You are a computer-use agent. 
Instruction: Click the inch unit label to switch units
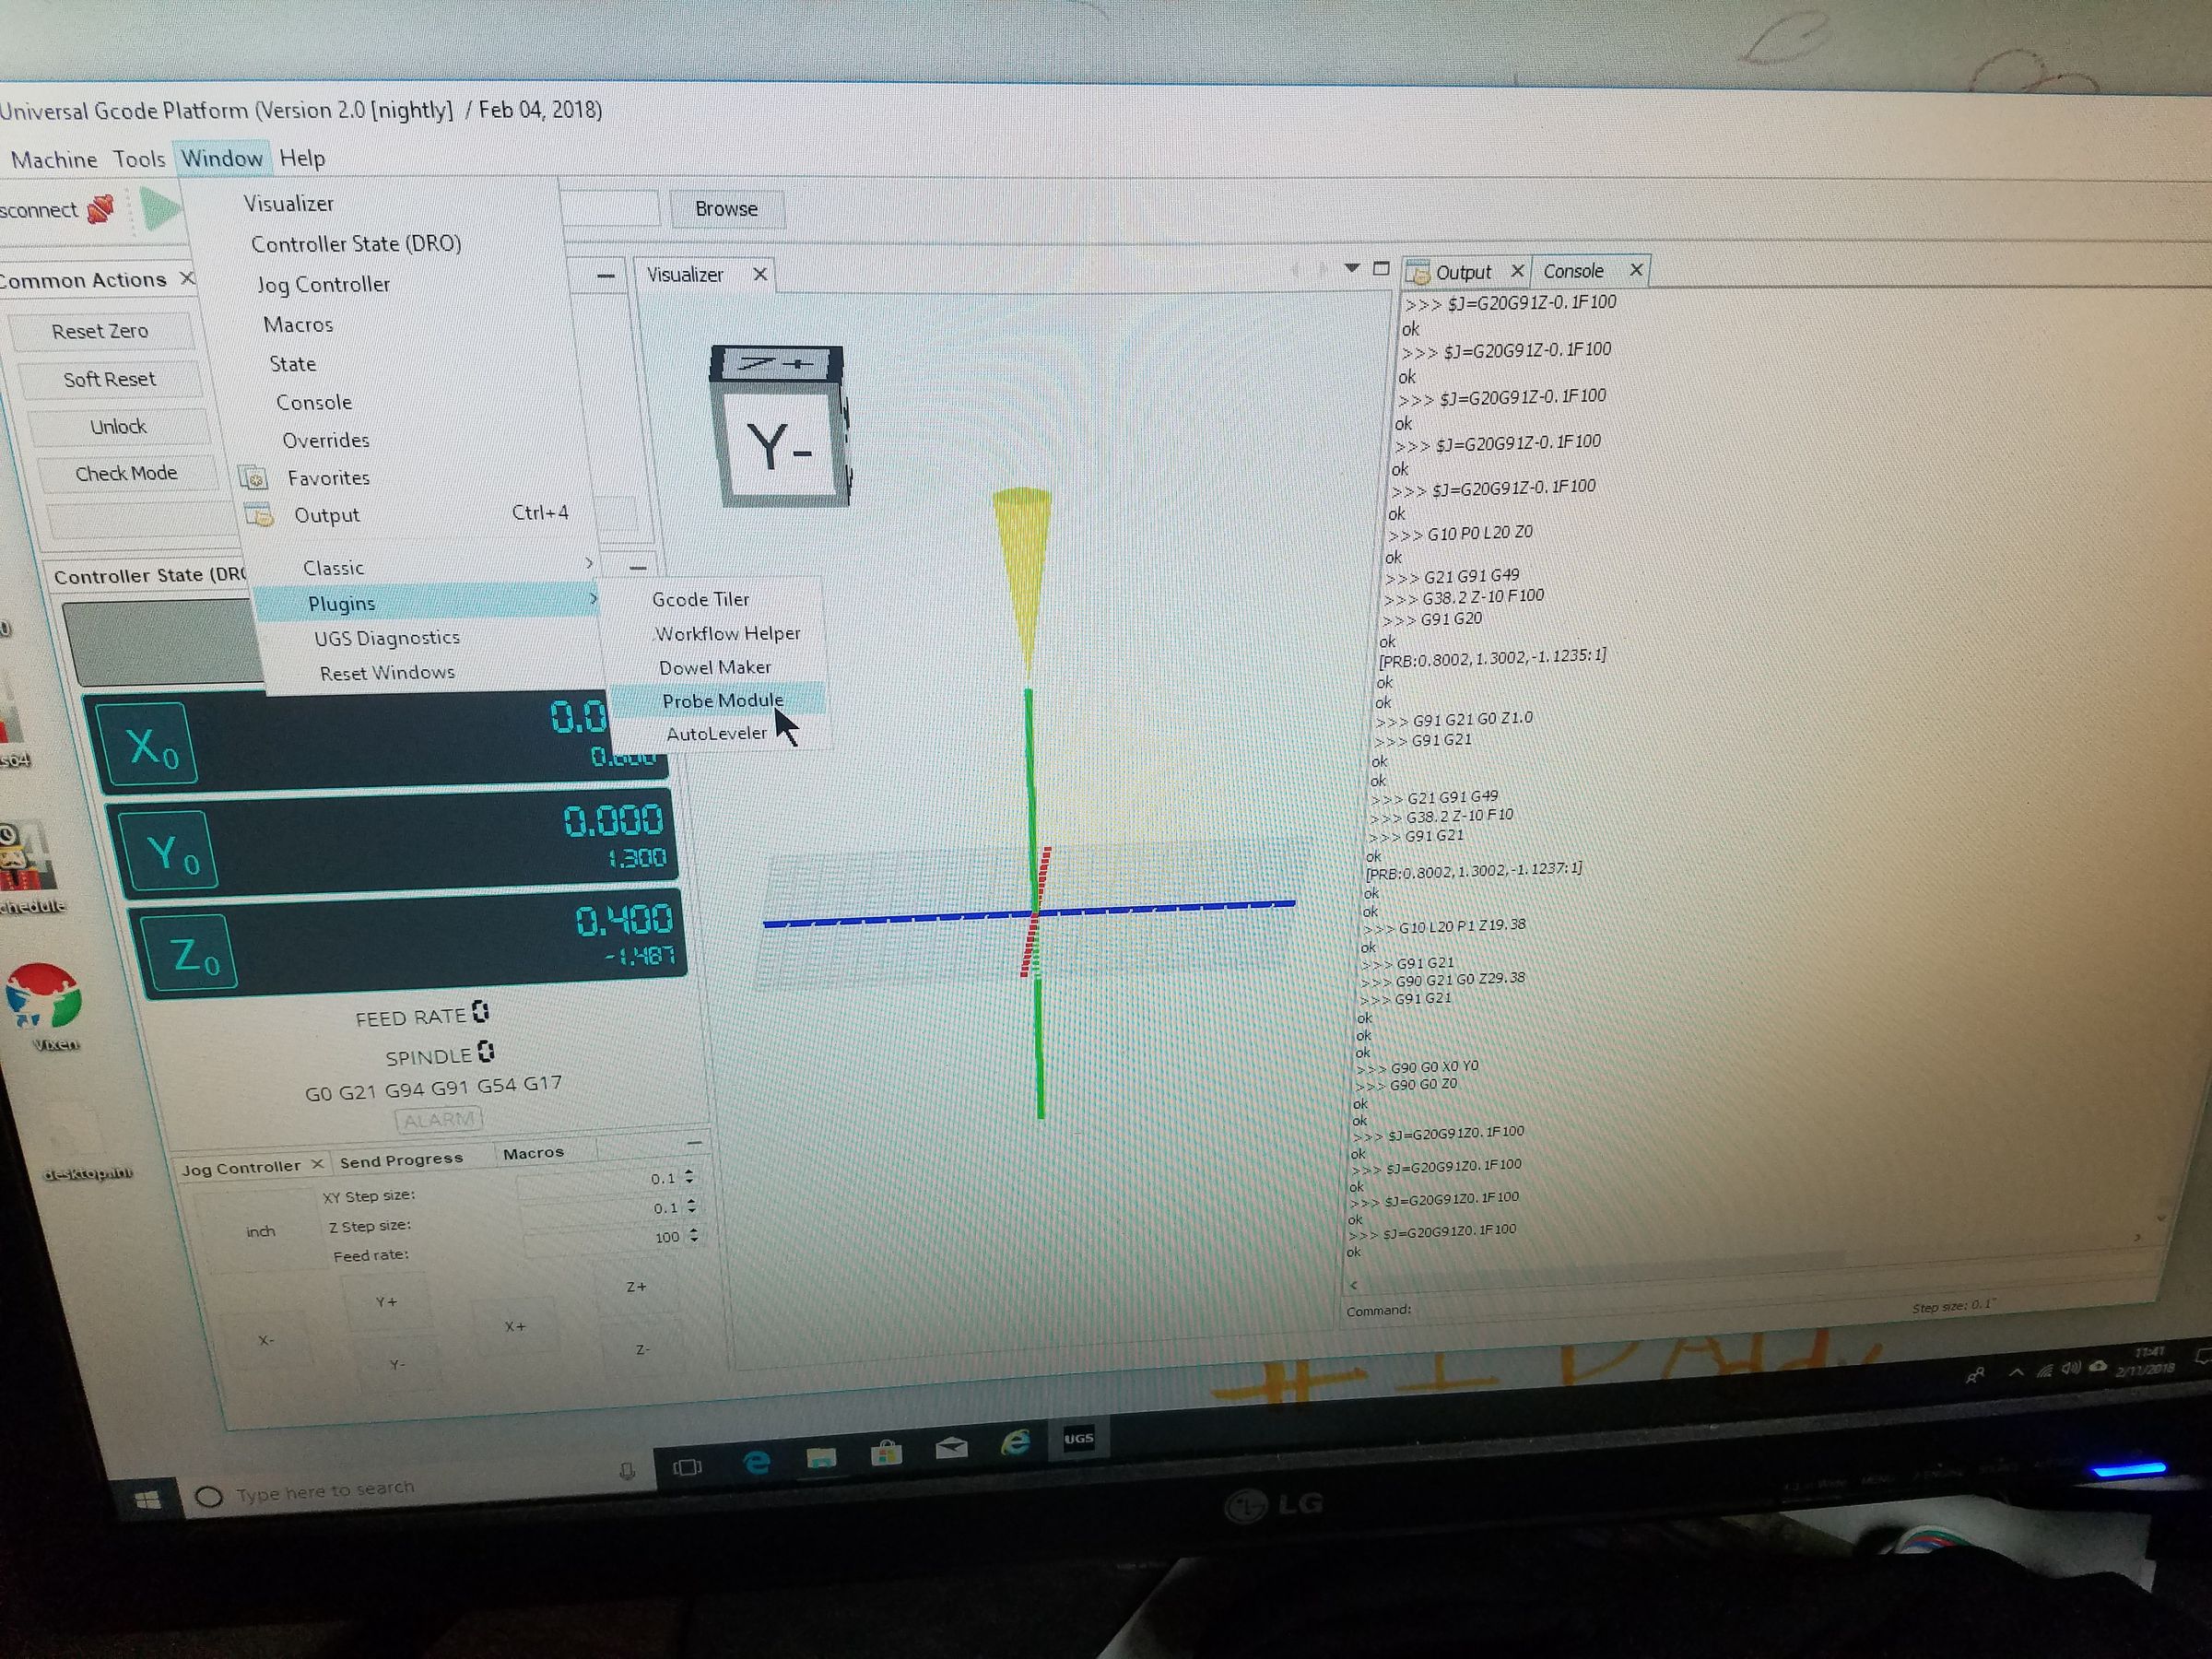pos(261,1230)
